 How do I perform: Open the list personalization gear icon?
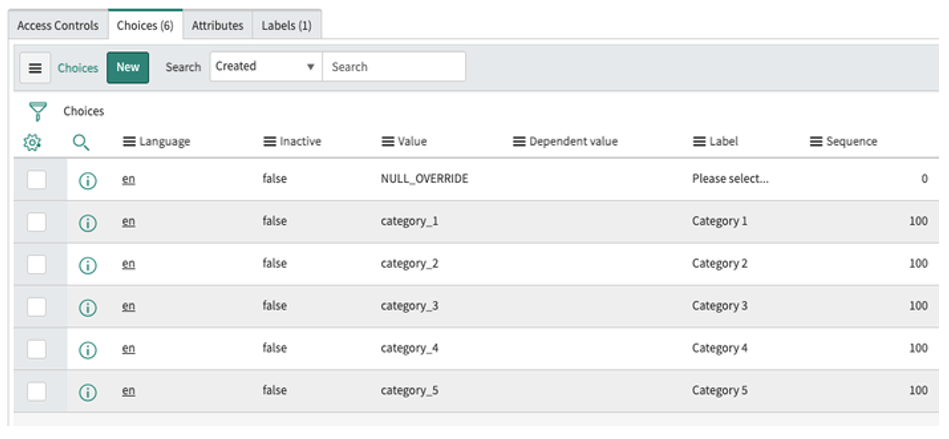point(32,142)
